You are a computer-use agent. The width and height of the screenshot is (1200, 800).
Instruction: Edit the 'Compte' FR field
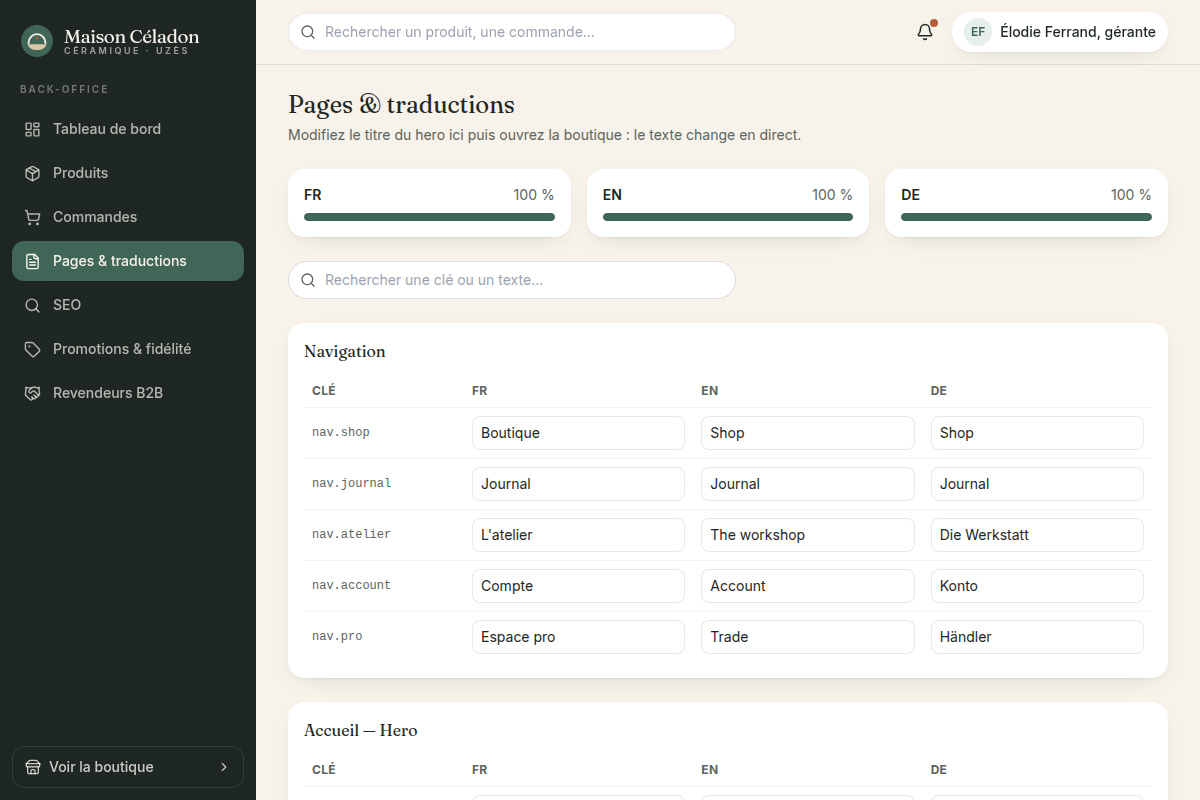tap(578, 586)
